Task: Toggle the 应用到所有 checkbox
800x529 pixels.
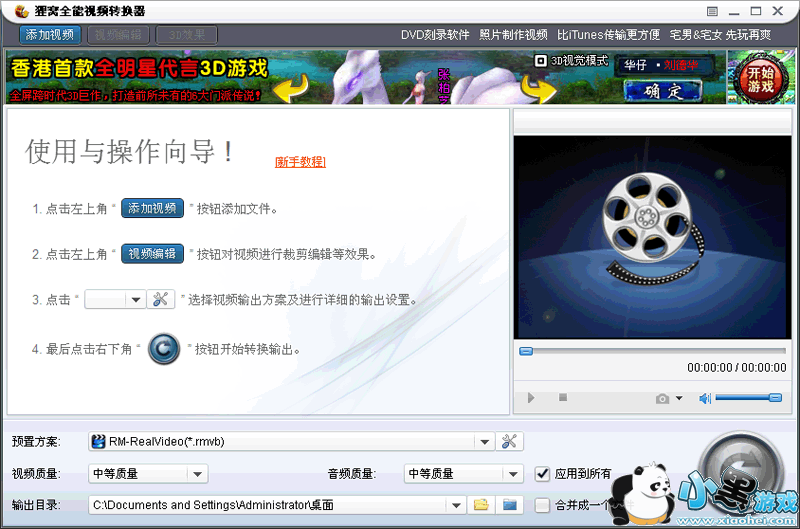Action: 542,474
